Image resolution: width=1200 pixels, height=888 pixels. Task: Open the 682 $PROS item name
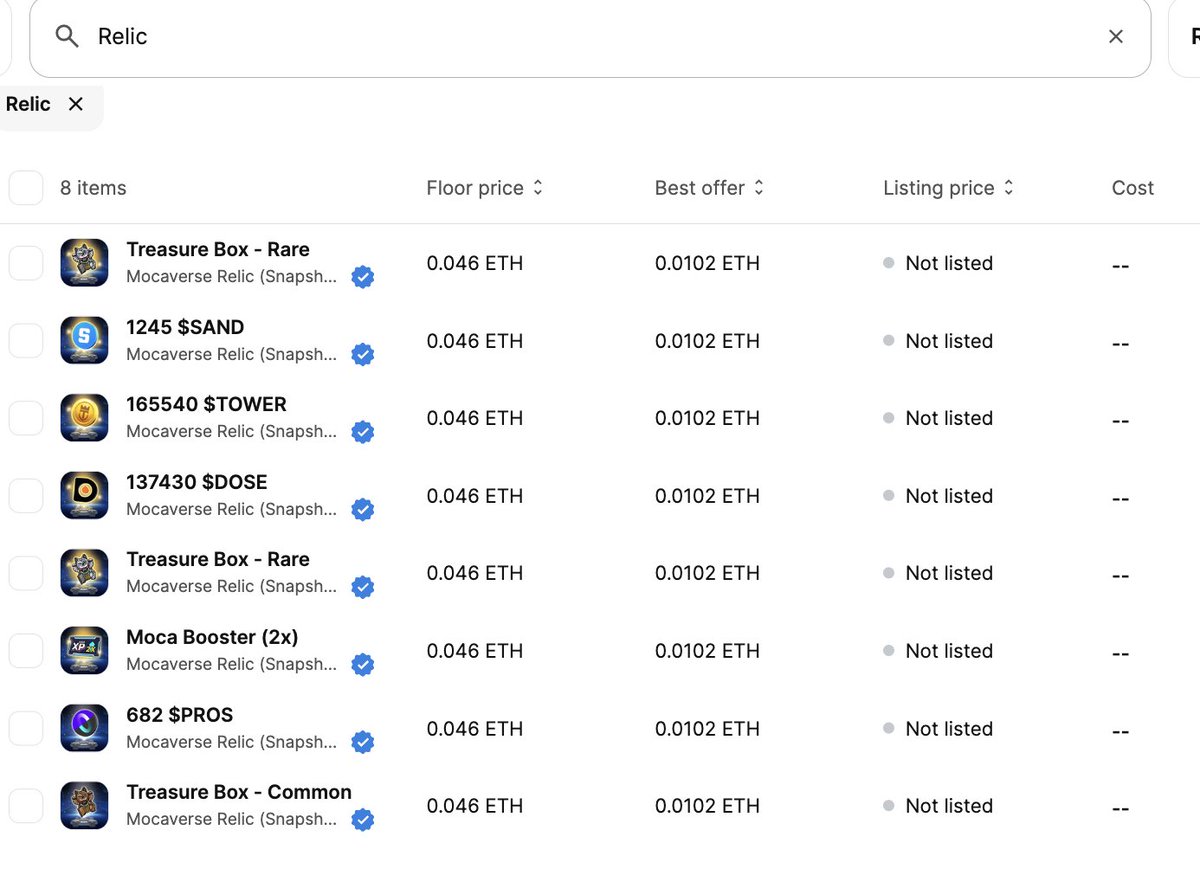(180, 715)
